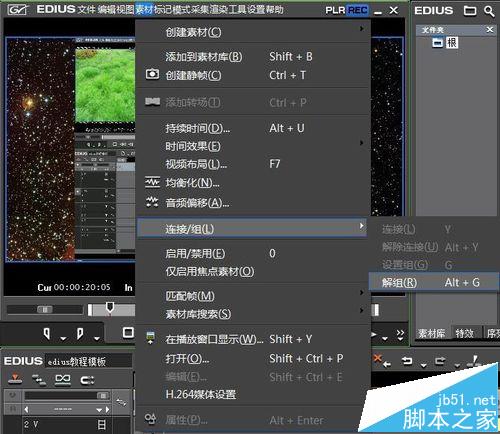Screen dimensions: 500x434
Task: Open the 设置 menu
Action: pos(256,9)
